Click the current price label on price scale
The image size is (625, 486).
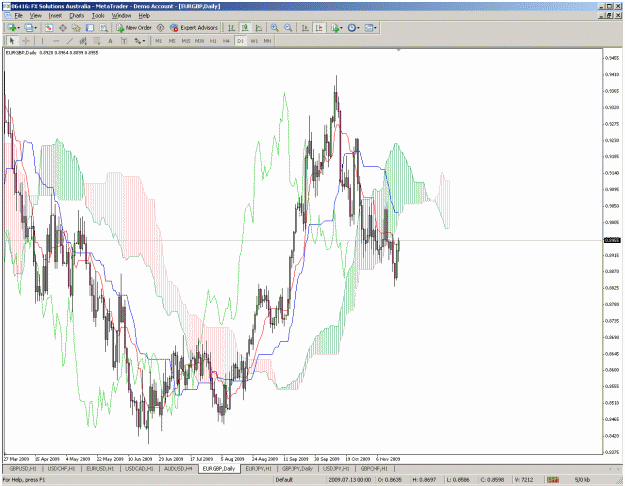tap(613, 240)
